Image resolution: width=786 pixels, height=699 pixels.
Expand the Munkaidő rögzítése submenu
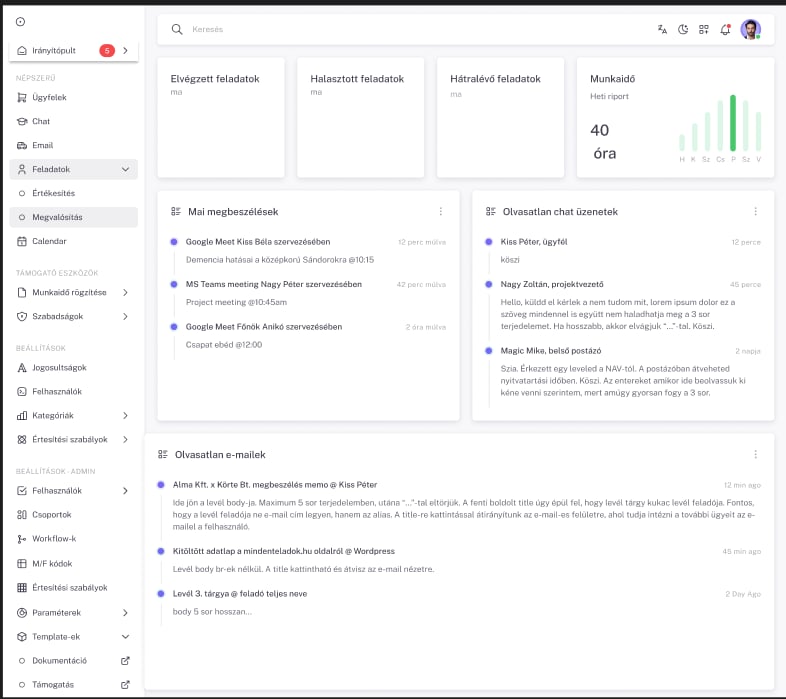(125, 293)
